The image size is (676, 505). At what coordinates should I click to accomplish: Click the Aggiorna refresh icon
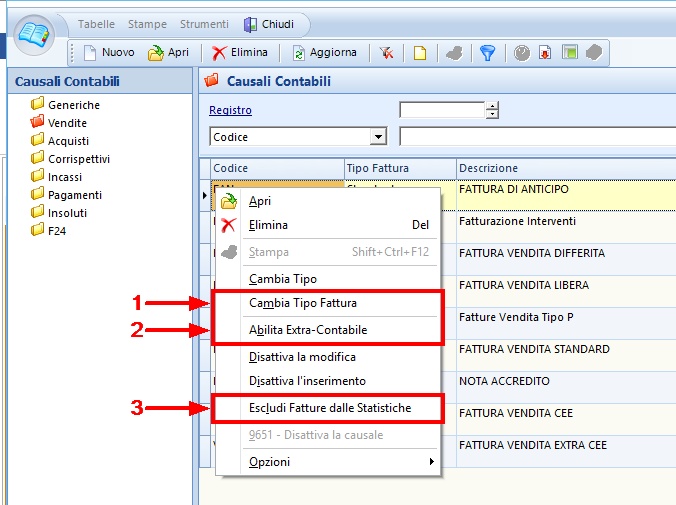click(x=299, y=53)
